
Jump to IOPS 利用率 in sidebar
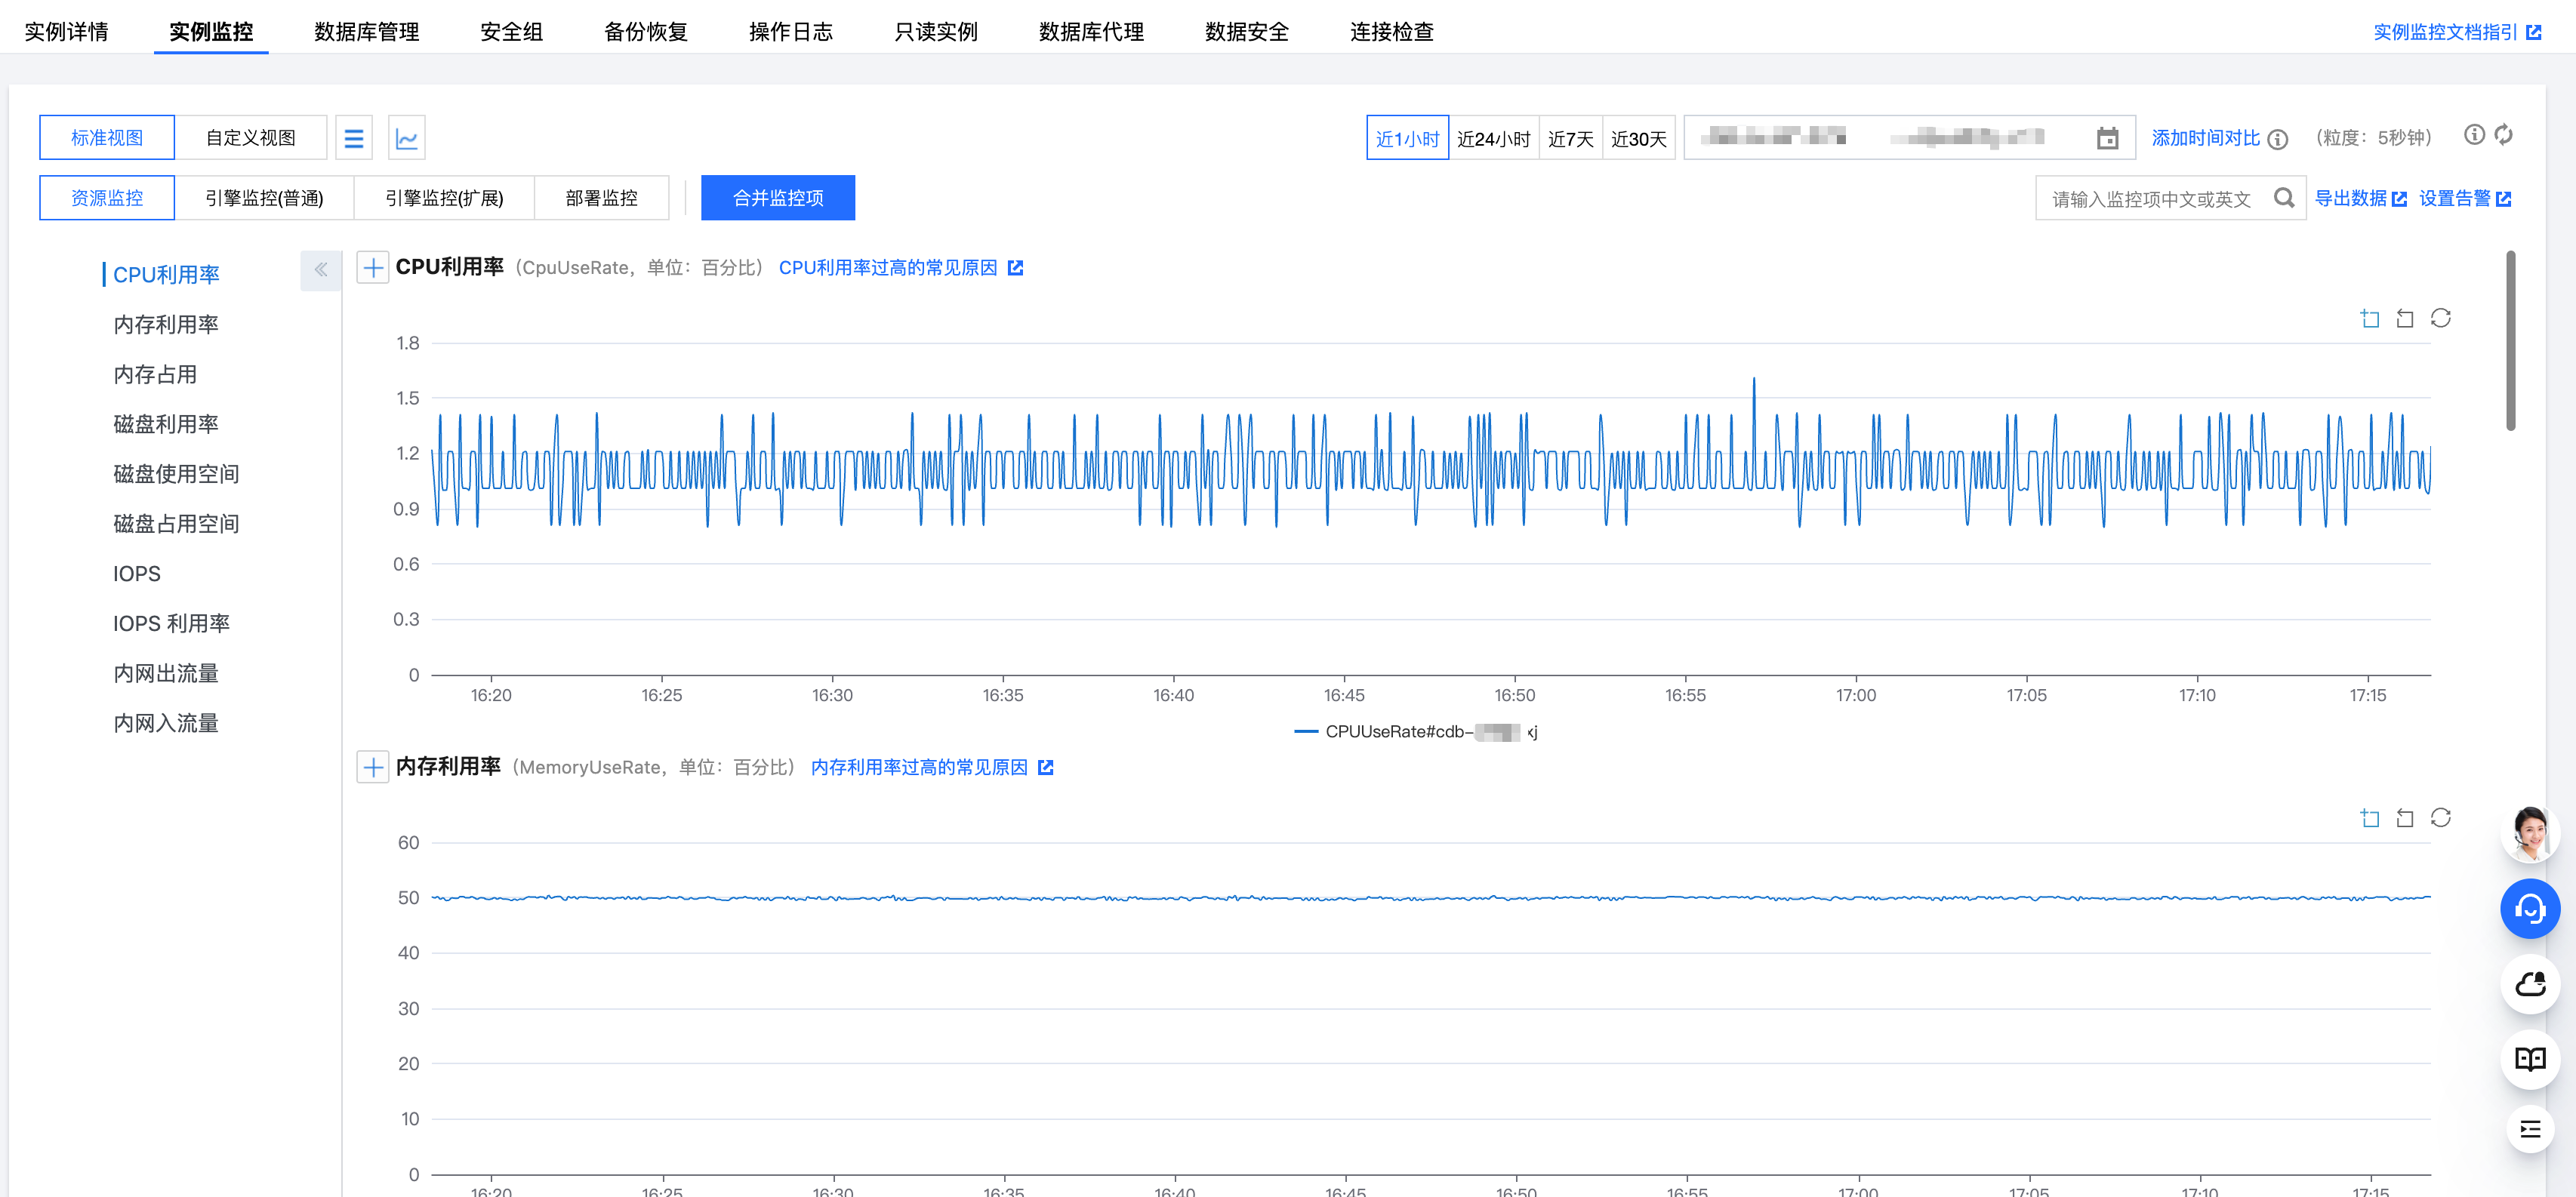point(171,623)
